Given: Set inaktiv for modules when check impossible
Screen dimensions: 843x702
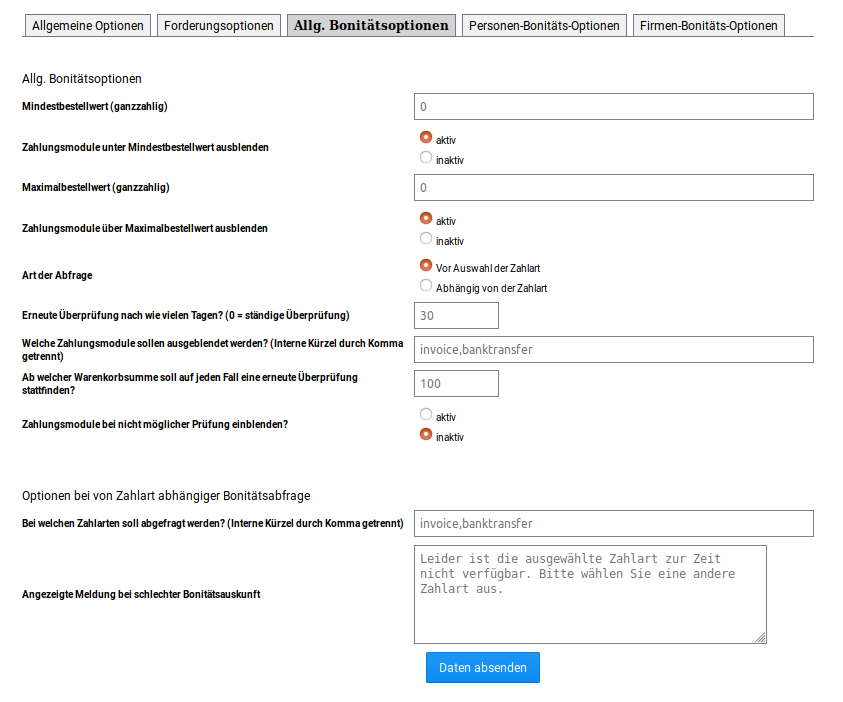Looking at the screenshot, I should click(426, 435).
